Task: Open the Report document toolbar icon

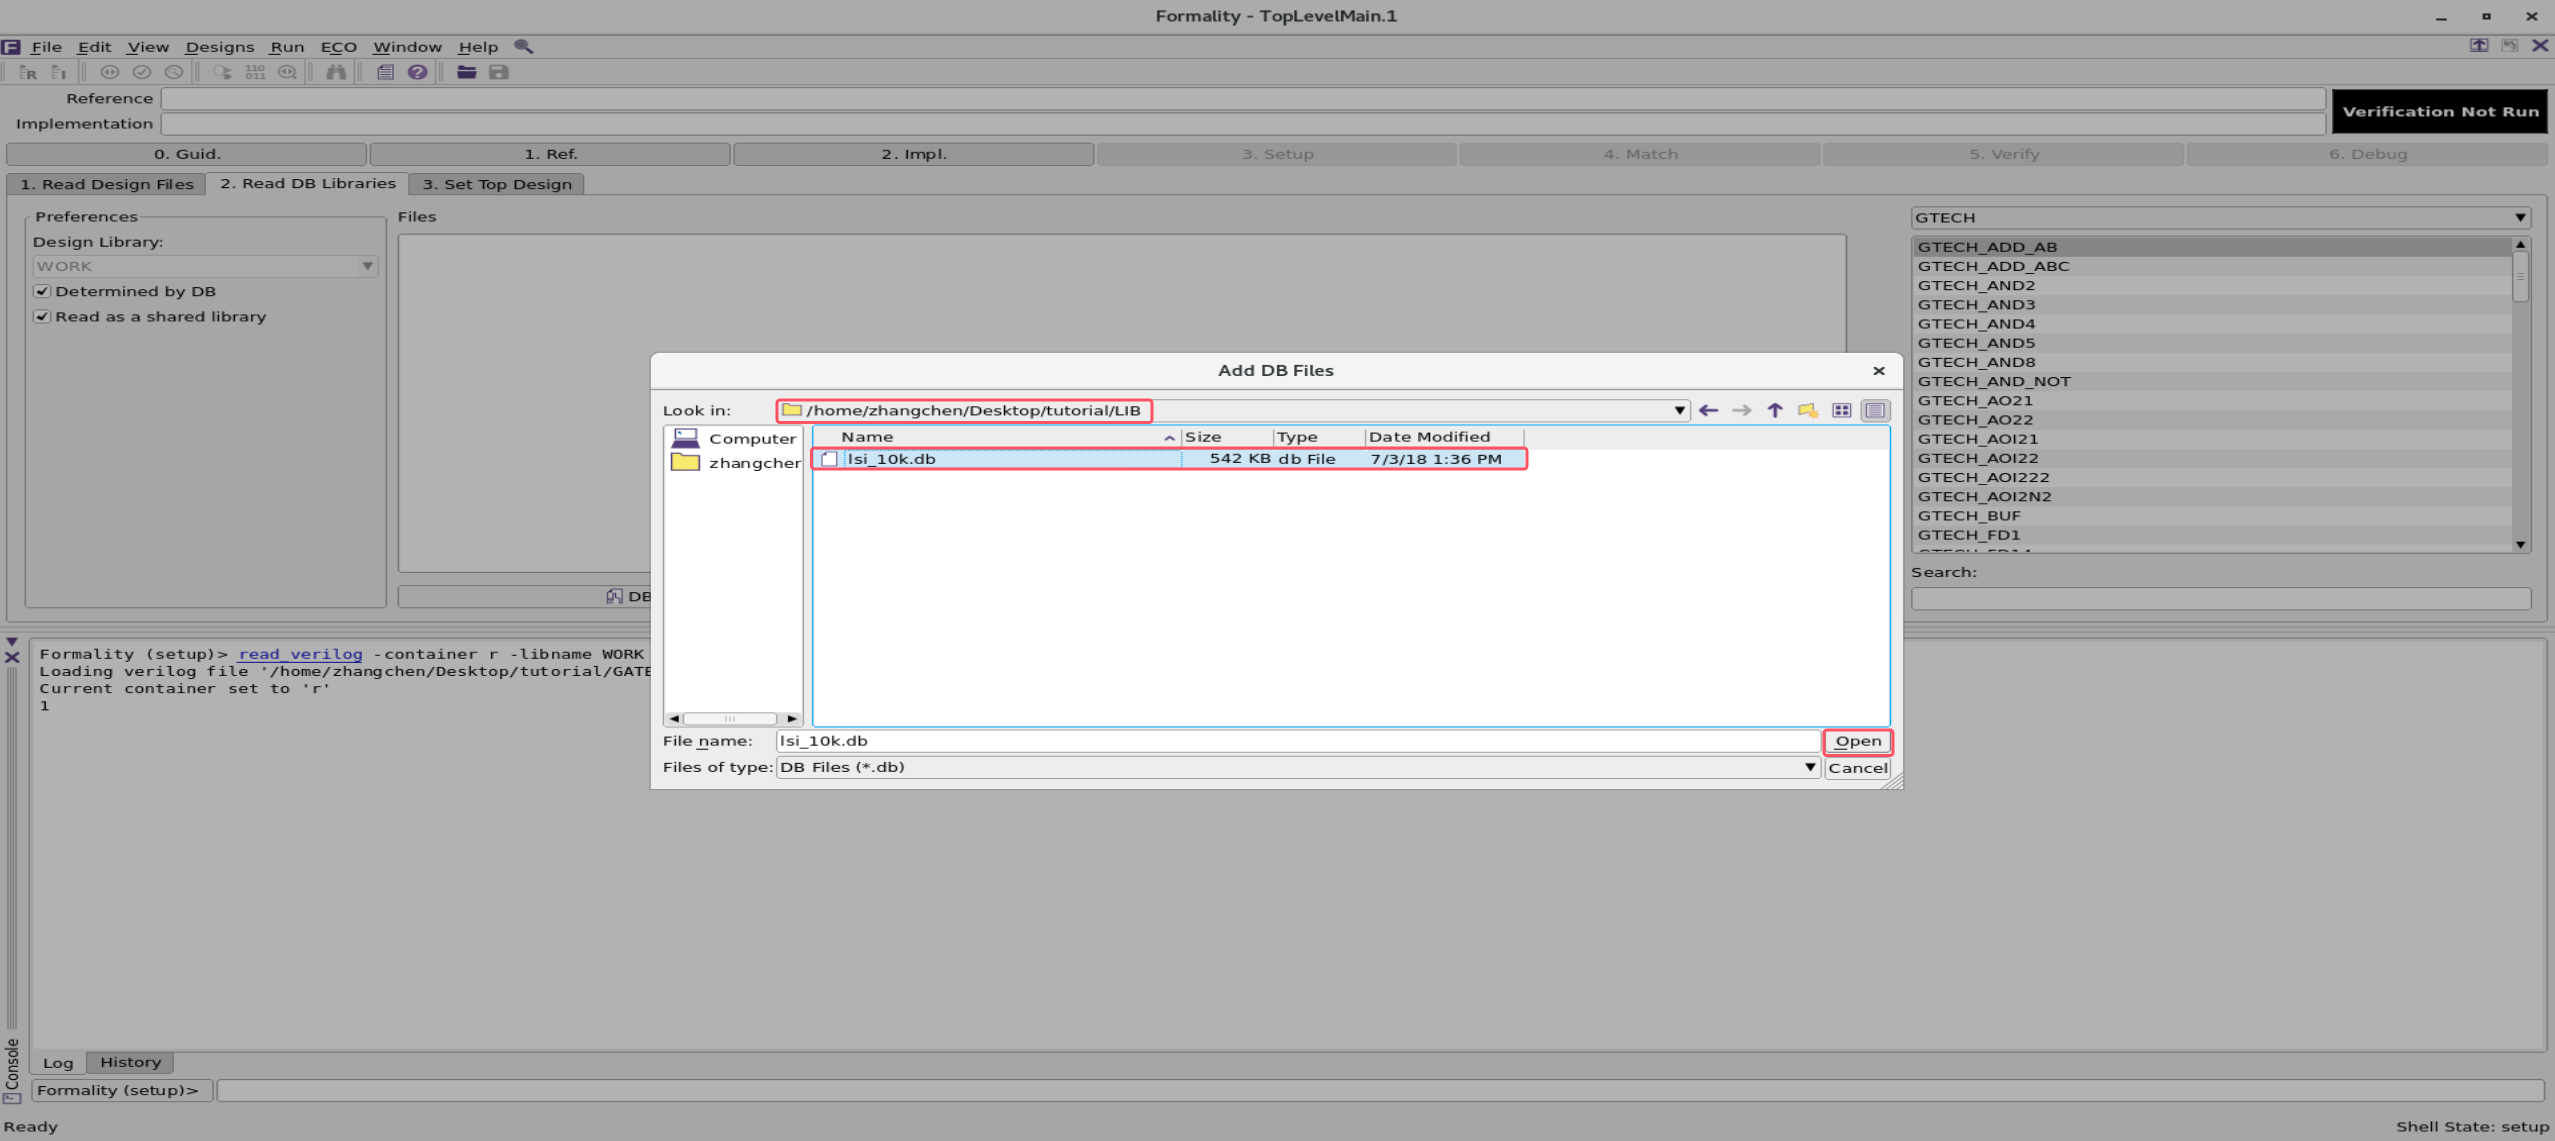Action: click(386, 72)
